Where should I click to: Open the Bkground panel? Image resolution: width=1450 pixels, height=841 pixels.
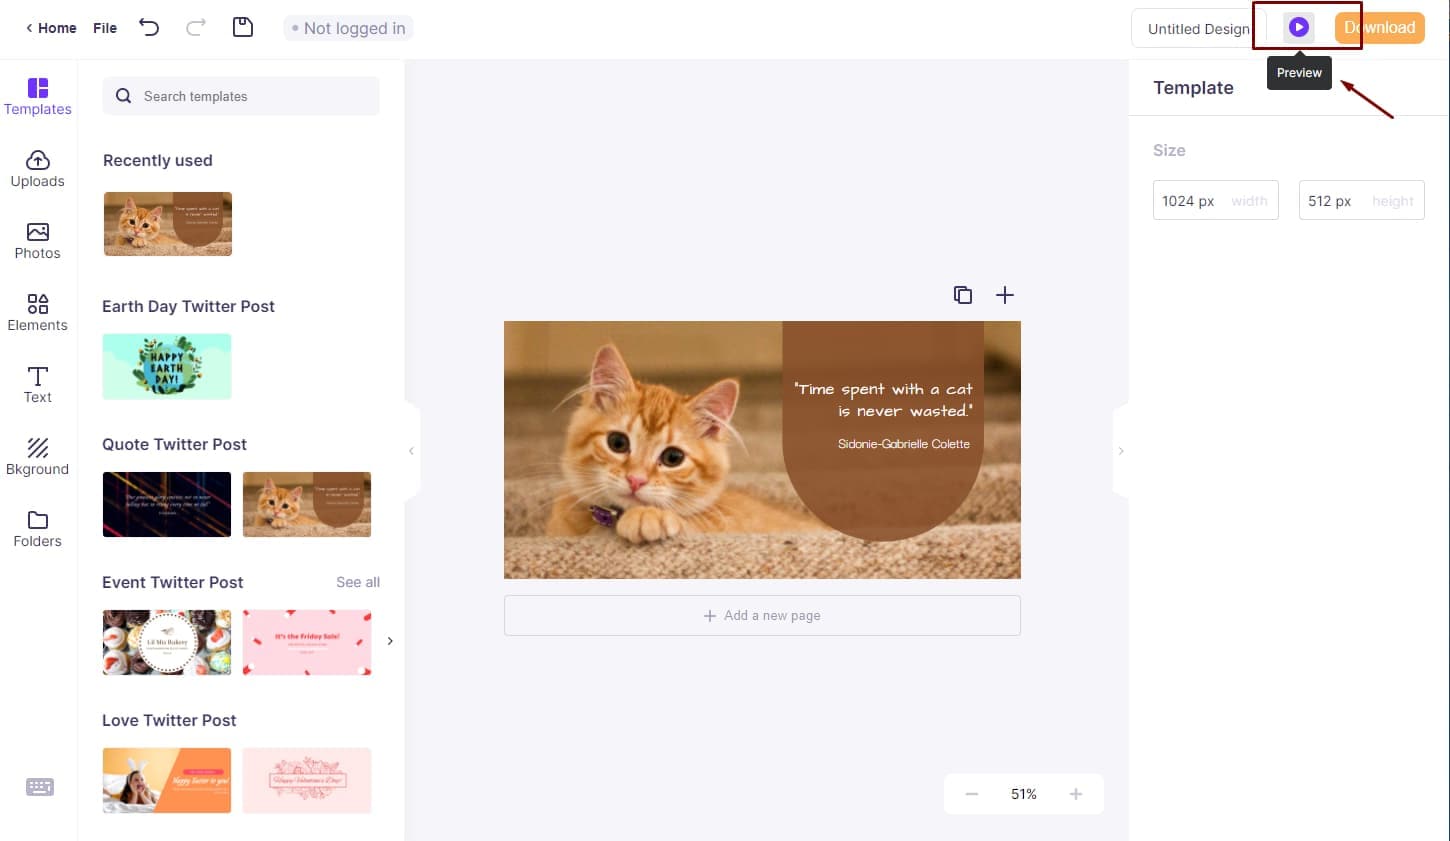[x=38, y=457]
